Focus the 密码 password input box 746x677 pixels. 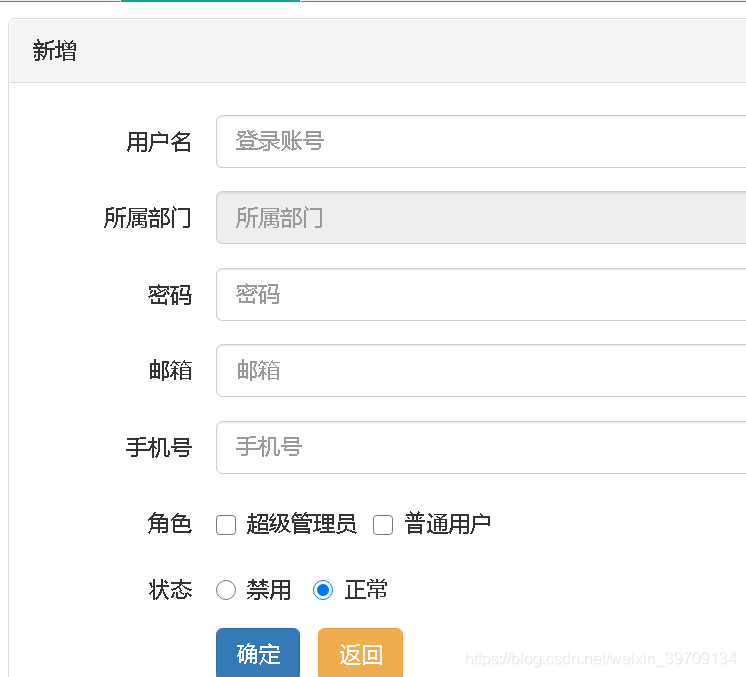coord(480,294)
